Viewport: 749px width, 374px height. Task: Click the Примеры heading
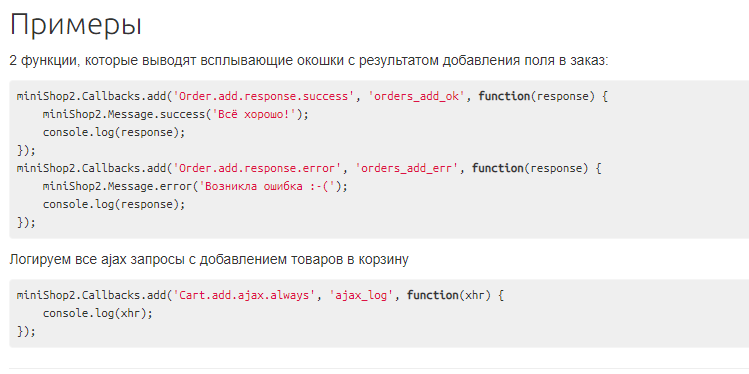pyautogui.click(x=75, y=25)
